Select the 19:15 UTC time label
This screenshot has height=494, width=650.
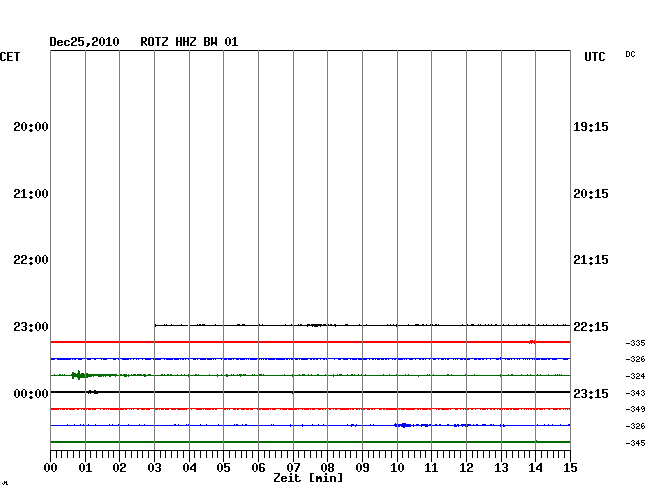[x=591, y=127]
